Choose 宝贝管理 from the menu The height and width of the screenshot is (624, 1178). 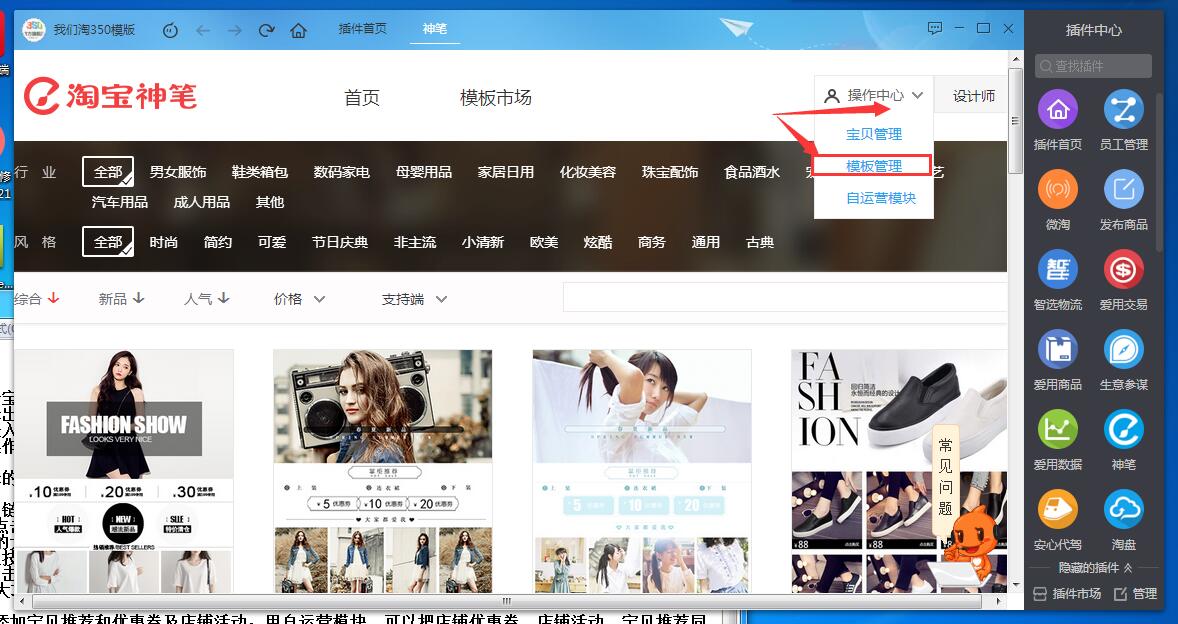(x=874, y=134)
